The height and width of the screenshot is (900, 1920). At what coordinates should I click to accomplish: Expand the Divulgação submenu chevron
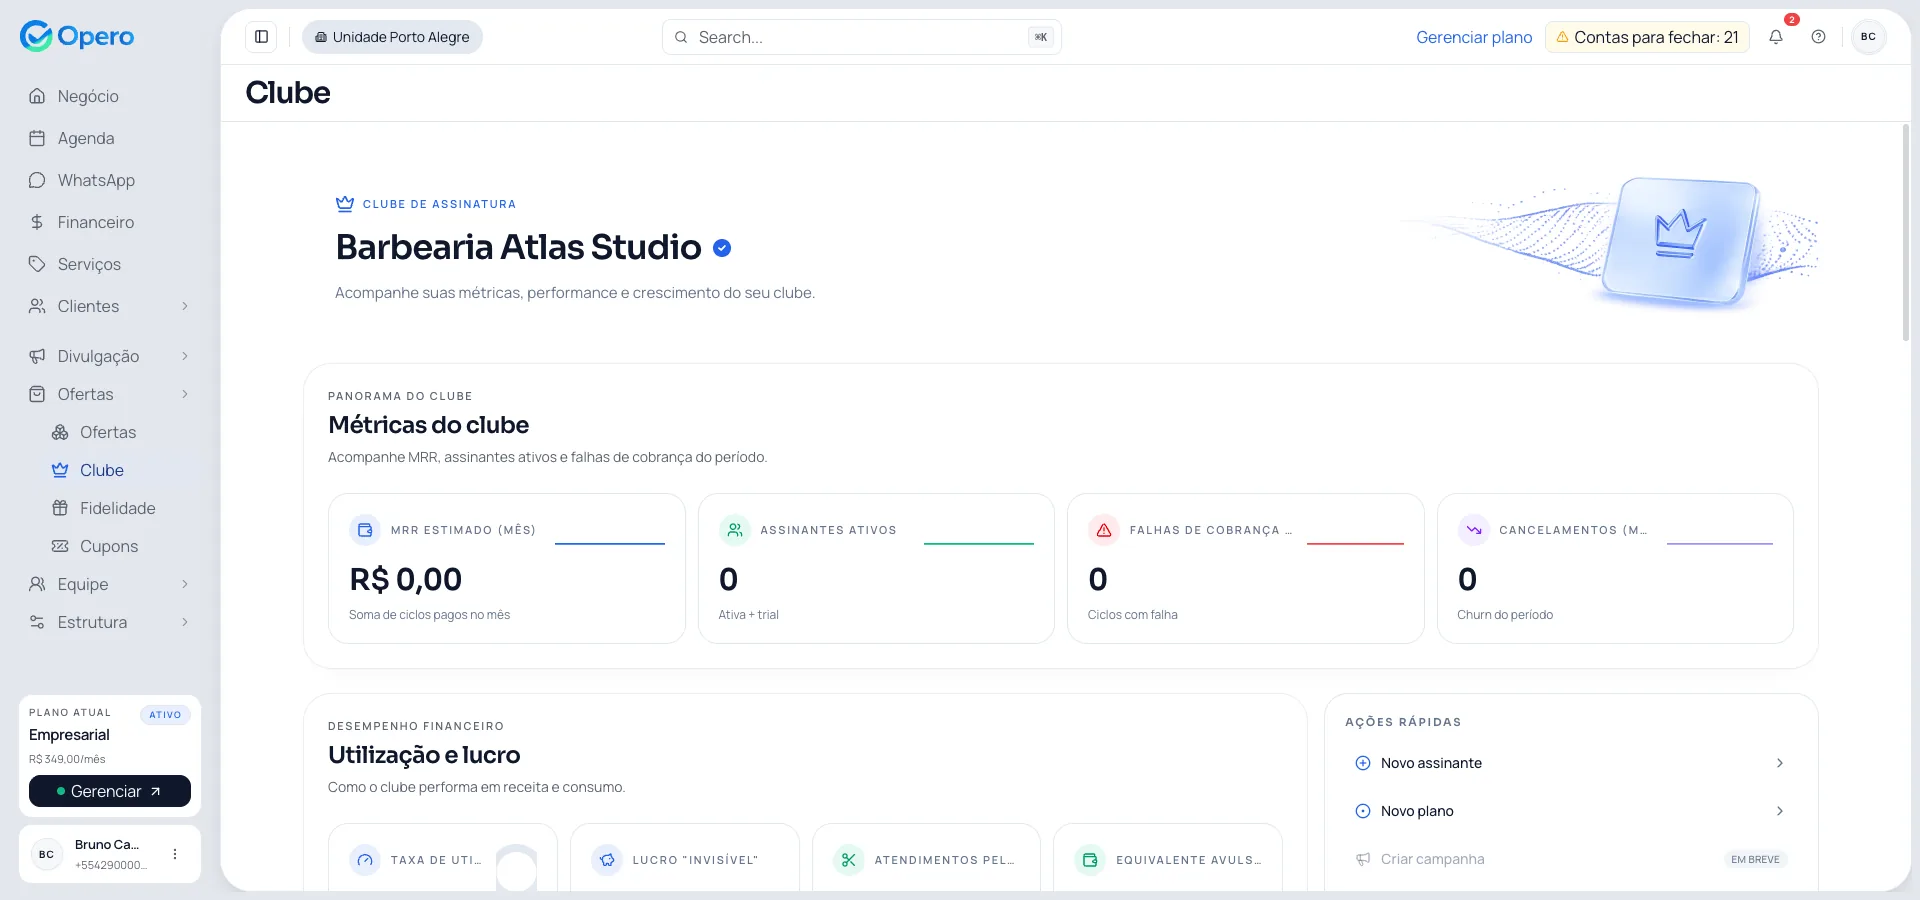(x=185, y=356)
